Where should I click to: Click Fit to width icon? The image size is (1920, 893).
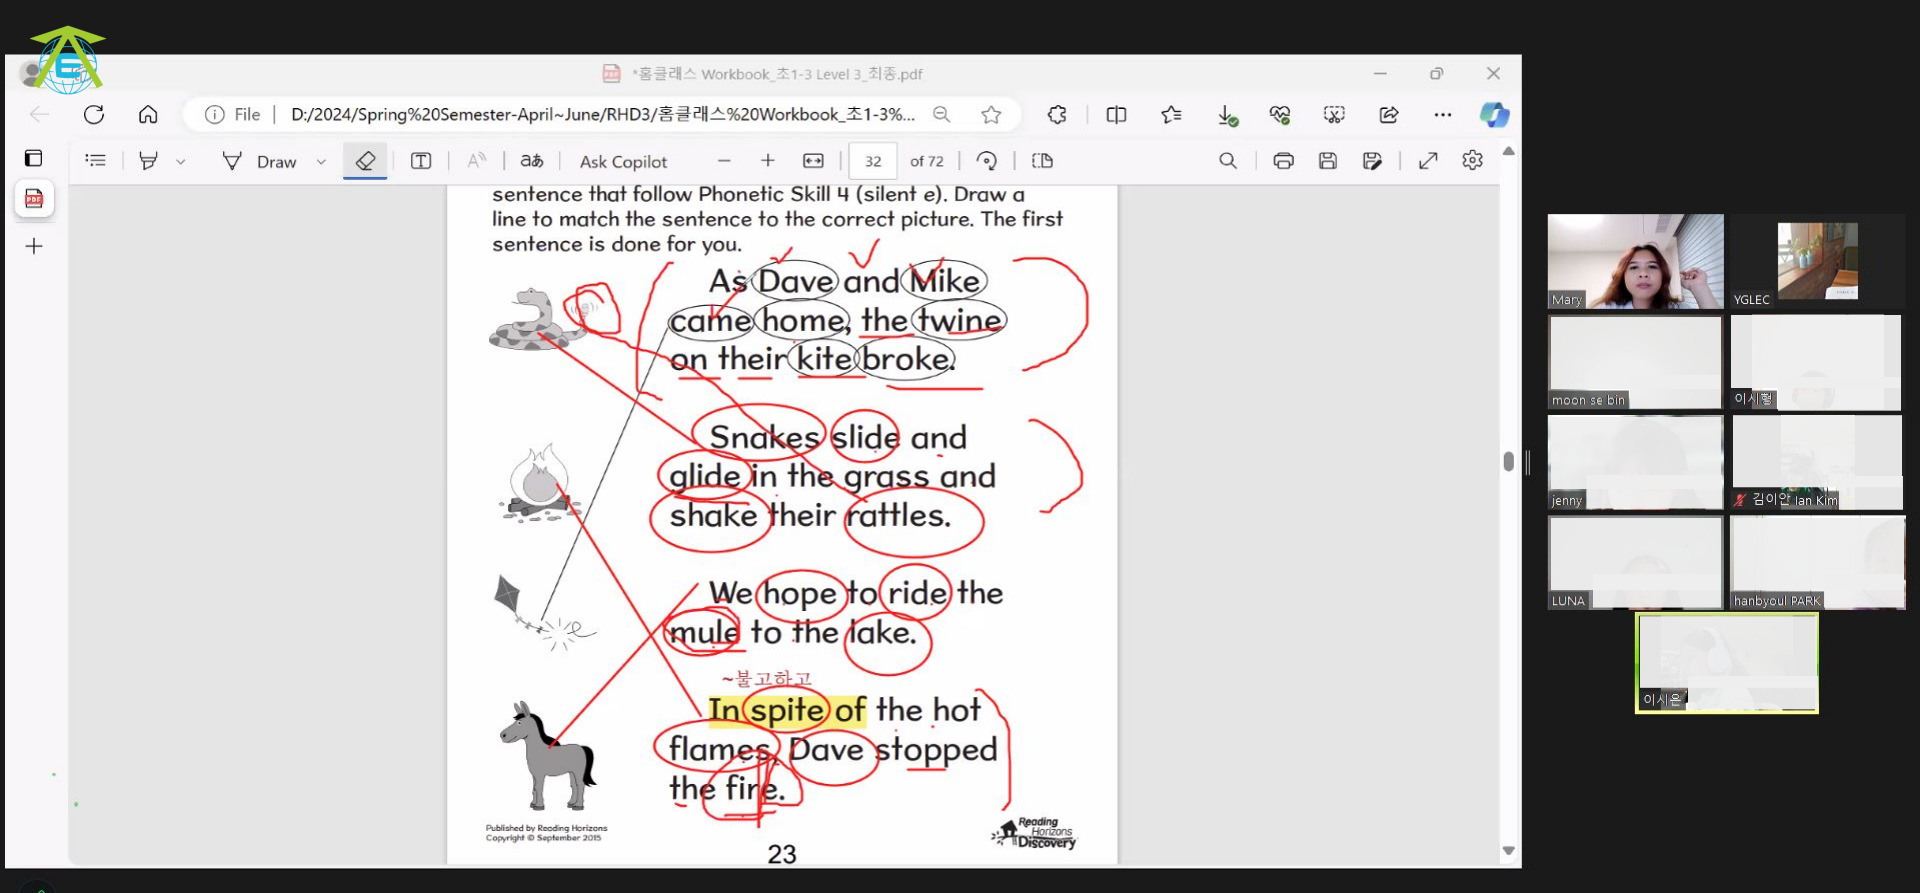[813, 160]
